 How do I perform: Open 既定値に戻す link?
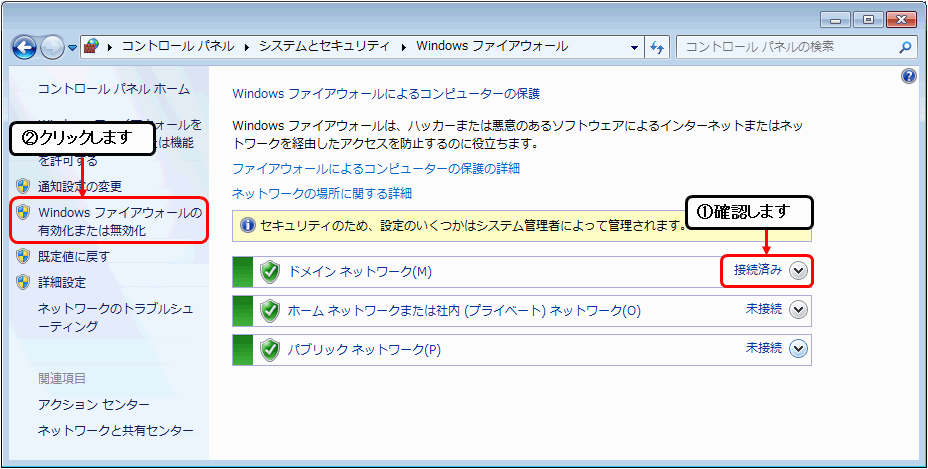coord(74,256)
